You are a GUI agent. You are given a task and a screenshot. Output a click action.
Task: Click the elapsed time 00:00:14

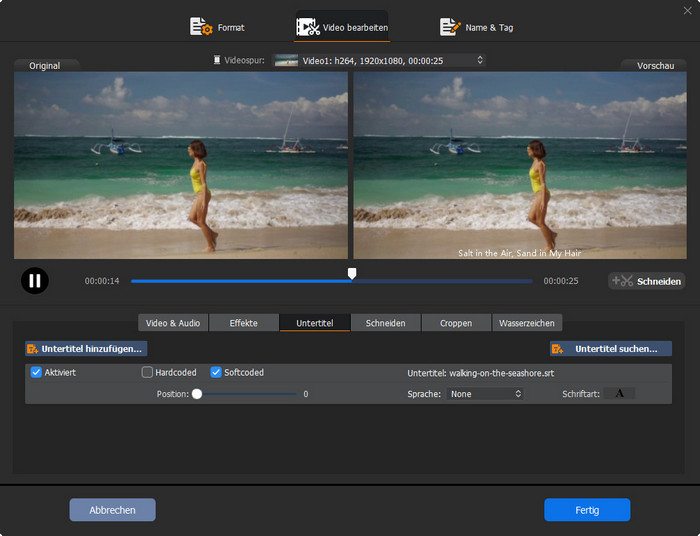click(x=102, y=281)
